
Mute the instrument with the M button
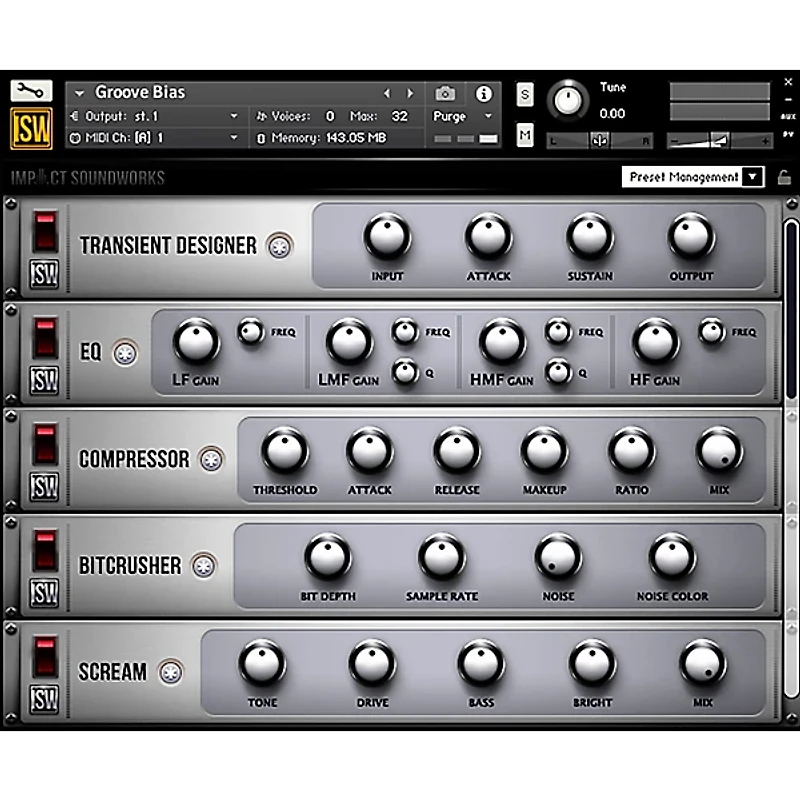[525, 135]
